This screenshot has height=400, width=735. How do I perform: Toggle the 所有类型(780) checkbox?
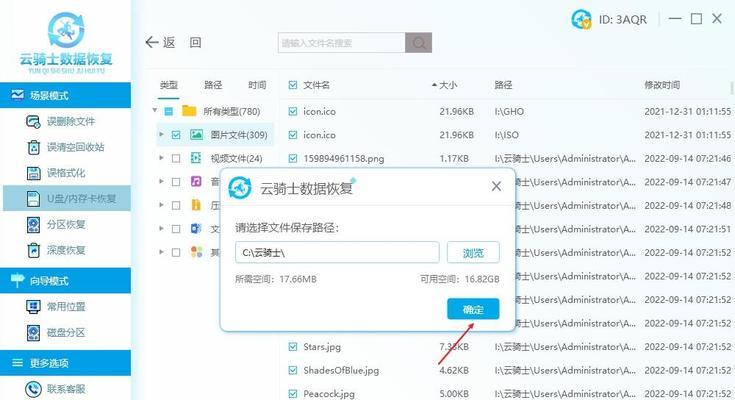169,111
